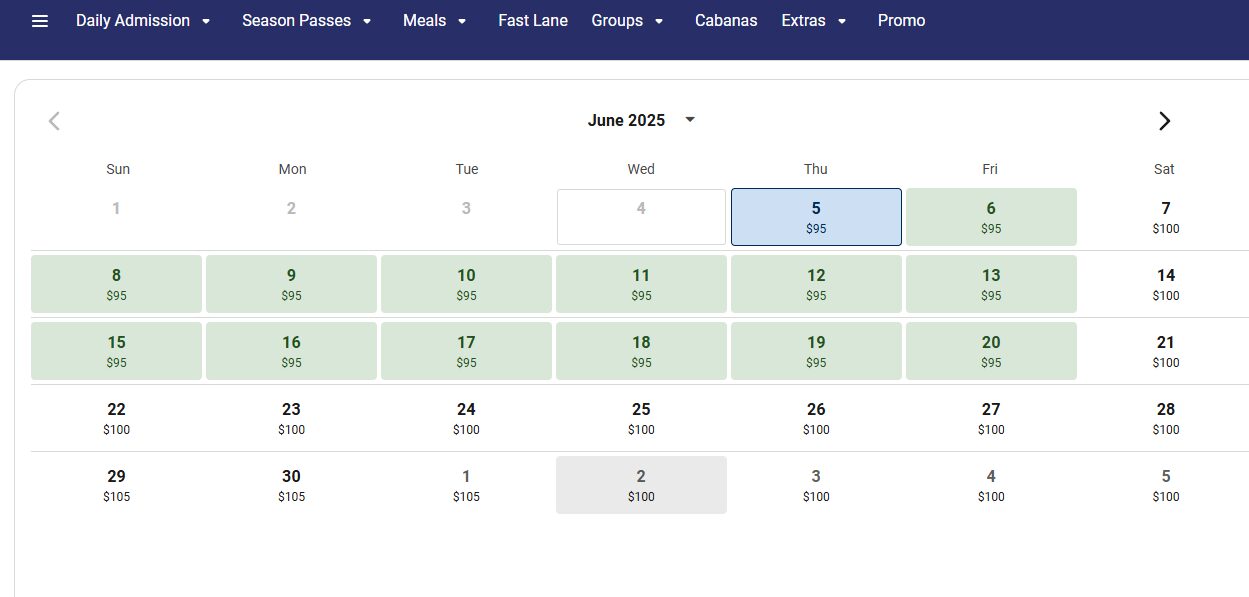Select June 18 date cell
The width and height of the screenshot is (1249, 597).
point(641,351)
